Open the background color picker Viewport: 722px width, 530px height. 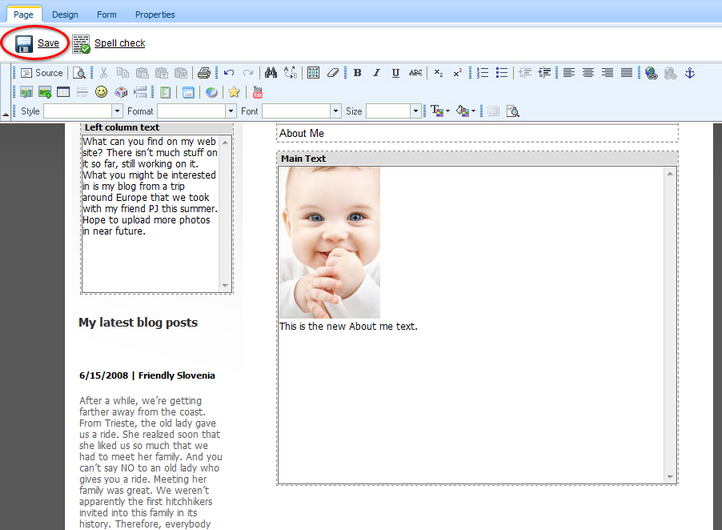(x=466, y=111)
